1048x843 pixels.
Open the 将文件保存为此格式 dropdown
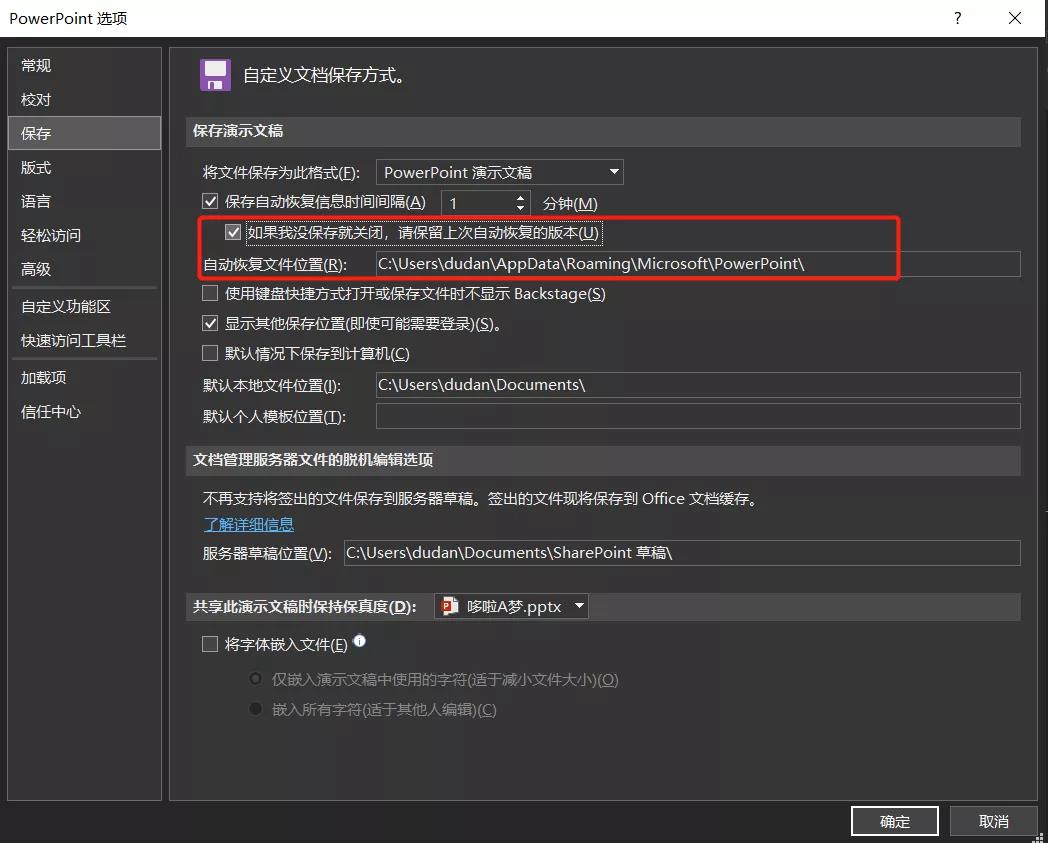pos(613,171)
